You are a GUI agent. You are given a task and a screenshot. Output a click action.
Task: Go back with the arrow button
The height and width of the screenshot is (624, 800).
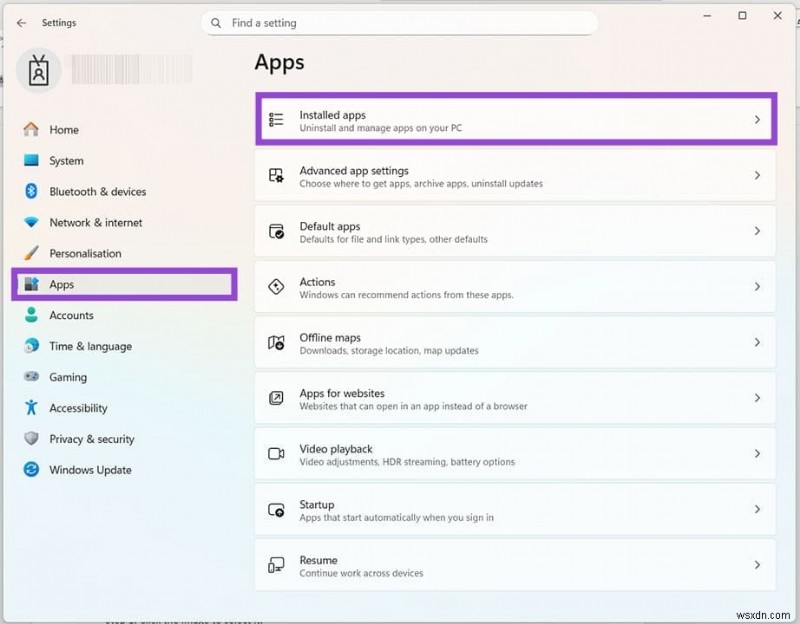tap(21, 22)
